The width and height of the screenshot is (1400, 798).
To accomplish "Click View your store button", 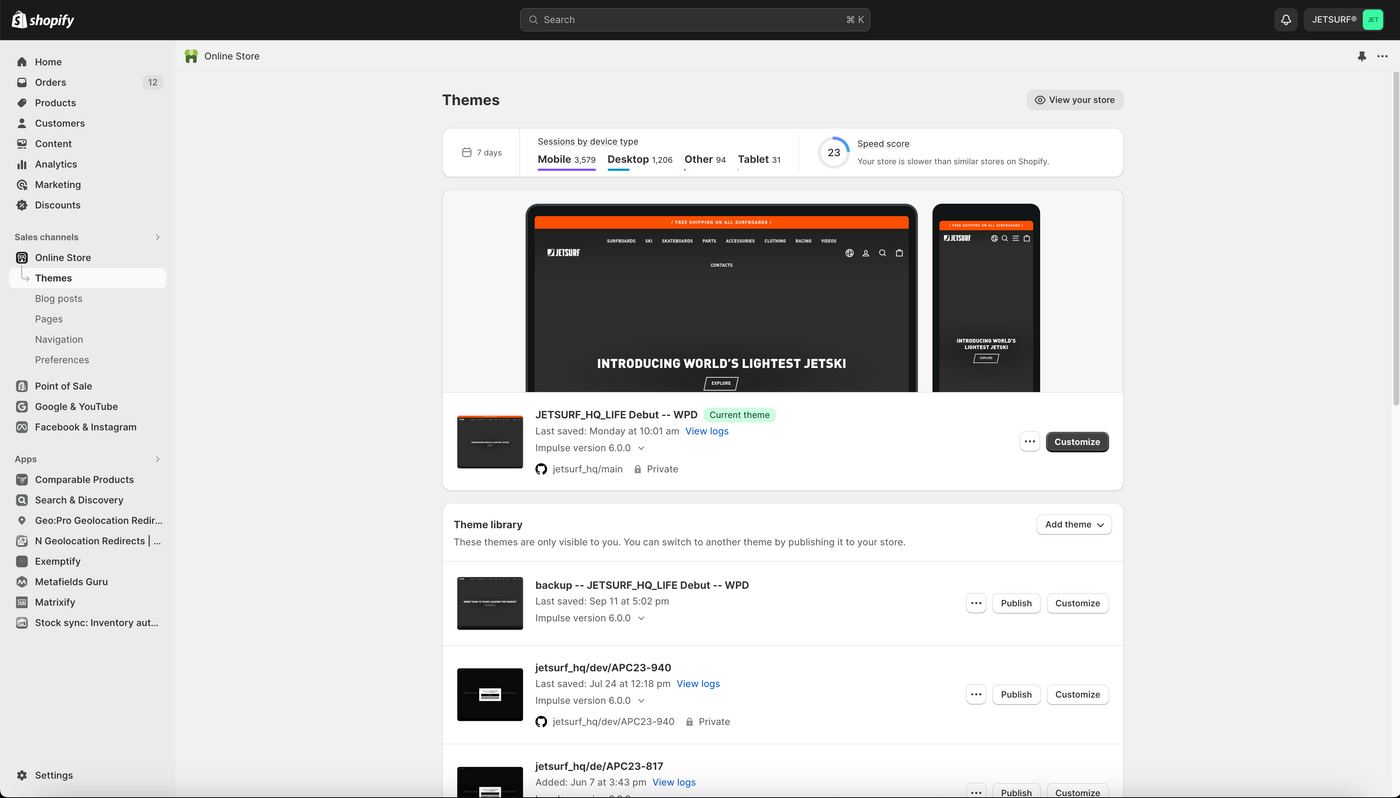I will [x=1075, y=100].
